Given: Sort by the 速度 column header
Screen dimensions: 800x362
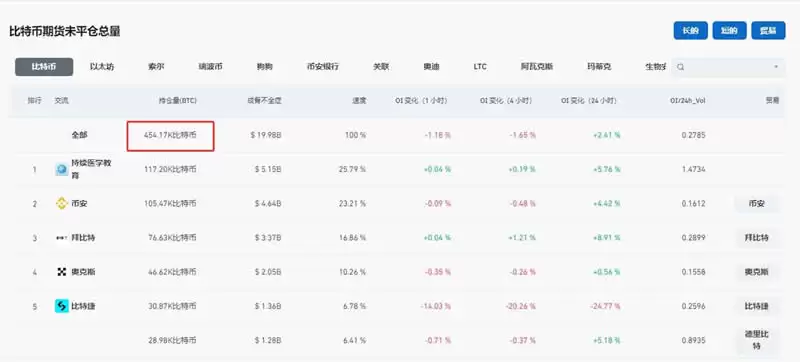Looking at the screenshot, I should 359,101.
